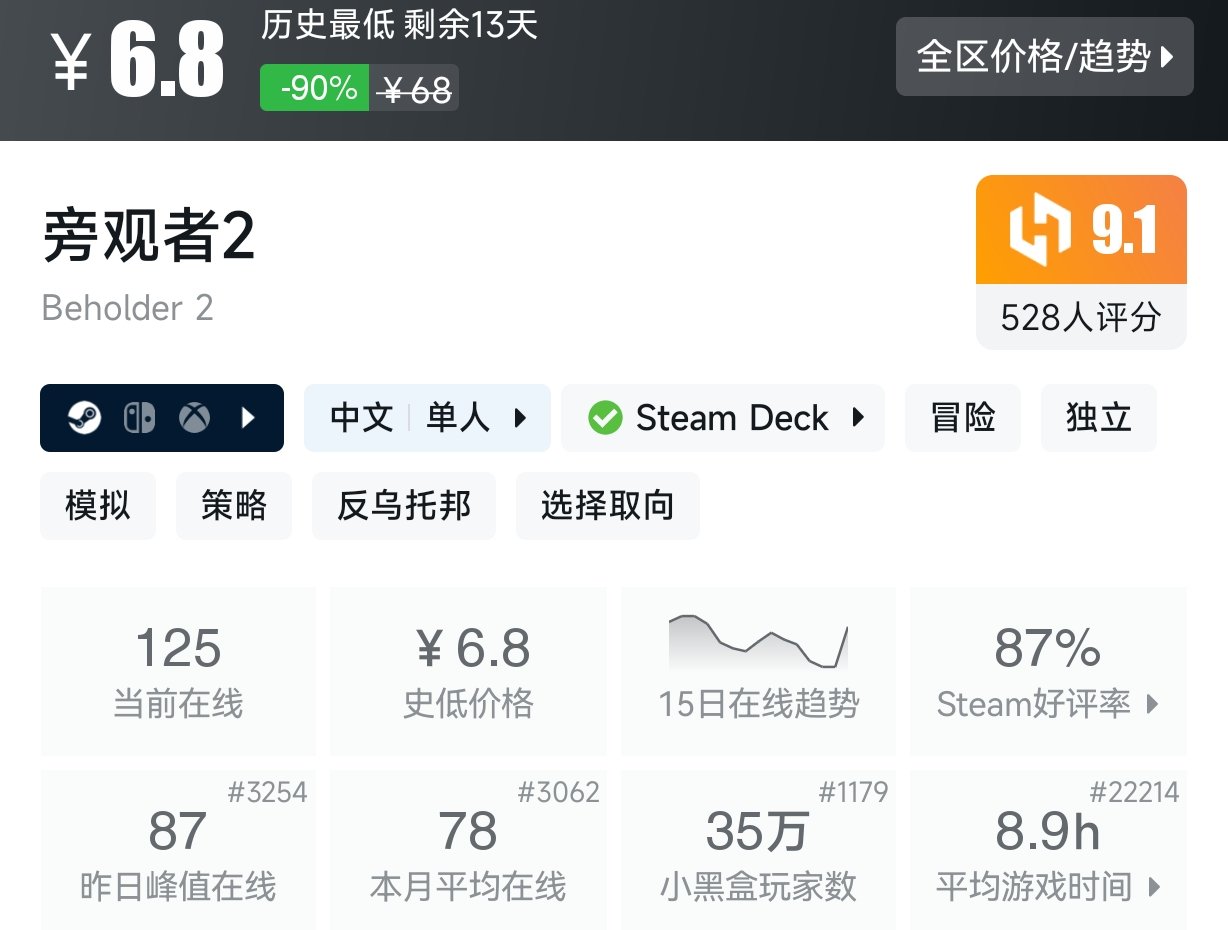The image size is (1228, 930).
Task: Click the ¥6.8 史低价格 stat card
Action: 467,670
